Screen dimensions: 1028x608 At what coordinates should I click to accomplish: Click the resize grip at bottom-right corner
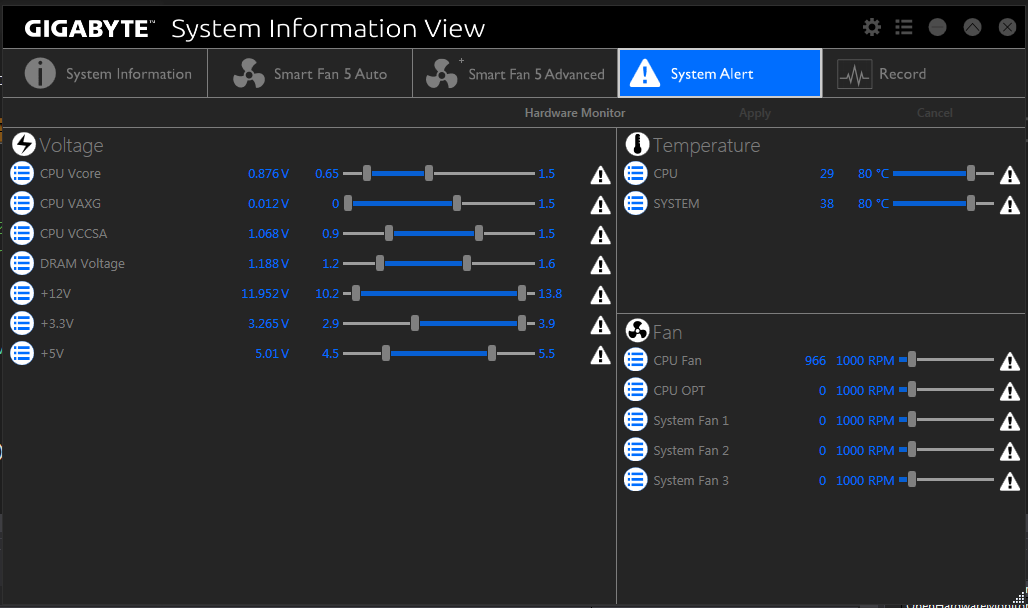click(x=1019, y=598)
